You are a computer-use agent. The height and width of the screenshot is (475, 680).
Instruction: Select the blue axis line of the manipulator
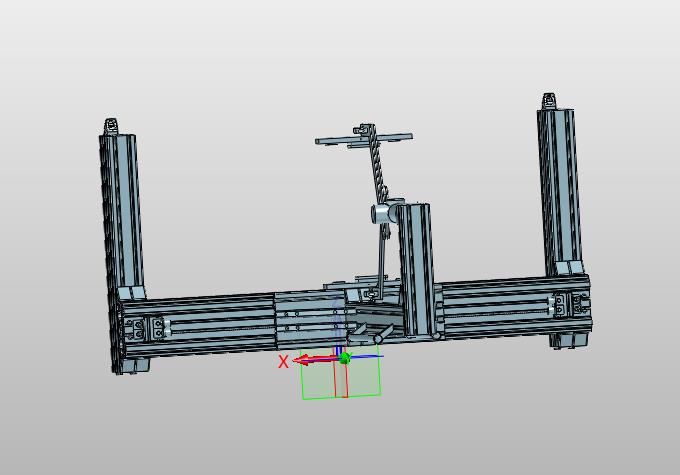click(367, 357)
